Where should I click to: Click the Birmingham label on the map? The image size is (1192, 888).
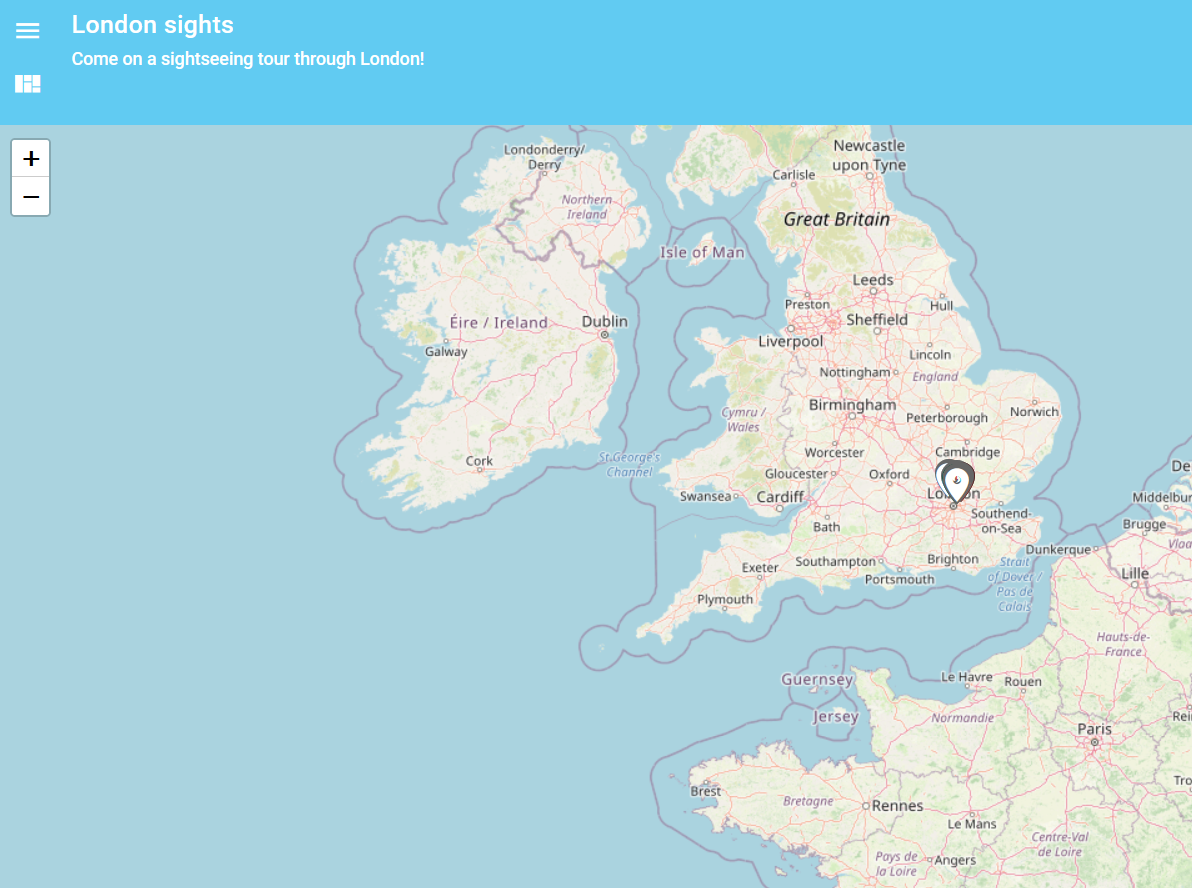pos(852,405)
